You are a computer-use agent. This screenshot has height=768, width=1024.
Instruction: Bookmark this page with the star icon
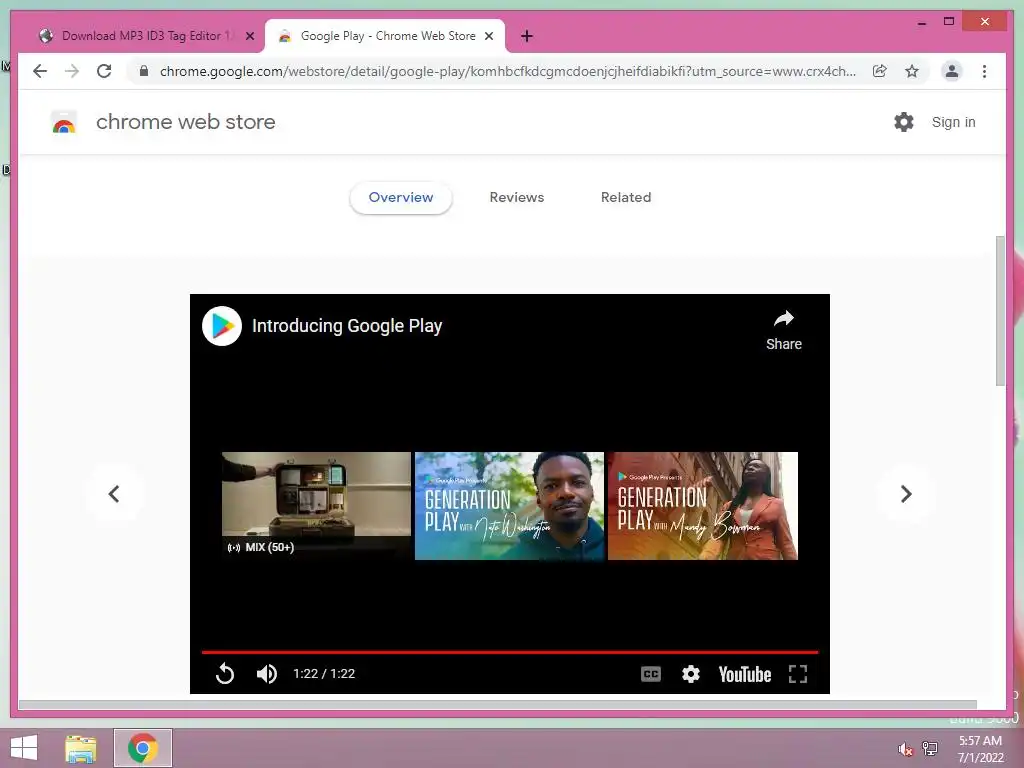[912, 71]
